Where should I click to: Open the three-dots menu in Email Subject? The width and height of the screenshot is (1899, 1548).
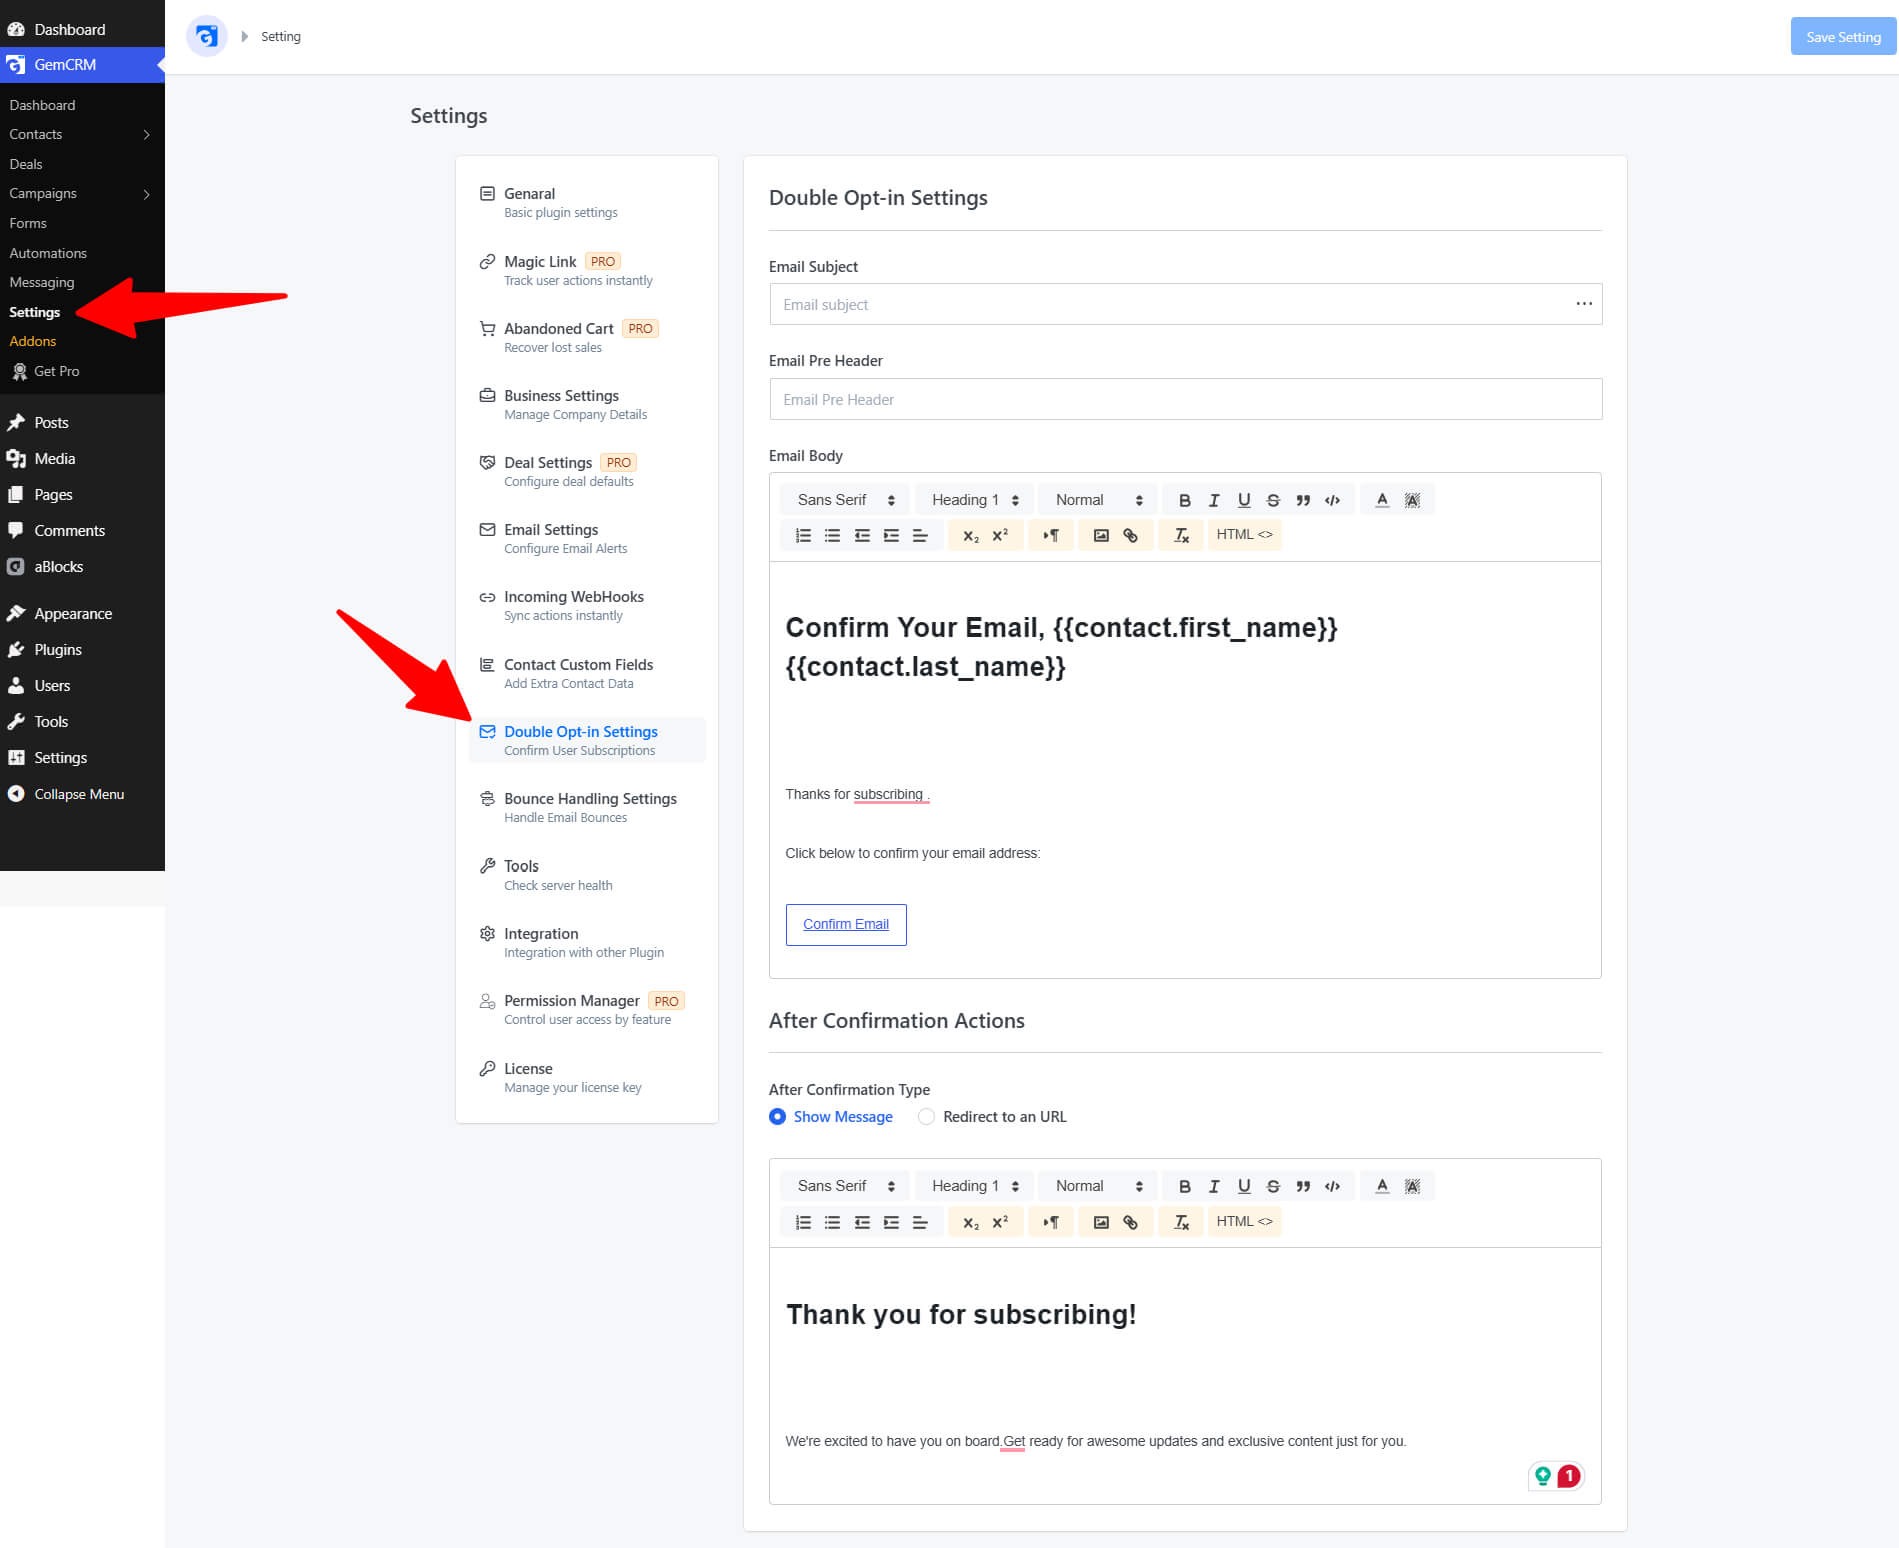click(x=1584, y=304)
